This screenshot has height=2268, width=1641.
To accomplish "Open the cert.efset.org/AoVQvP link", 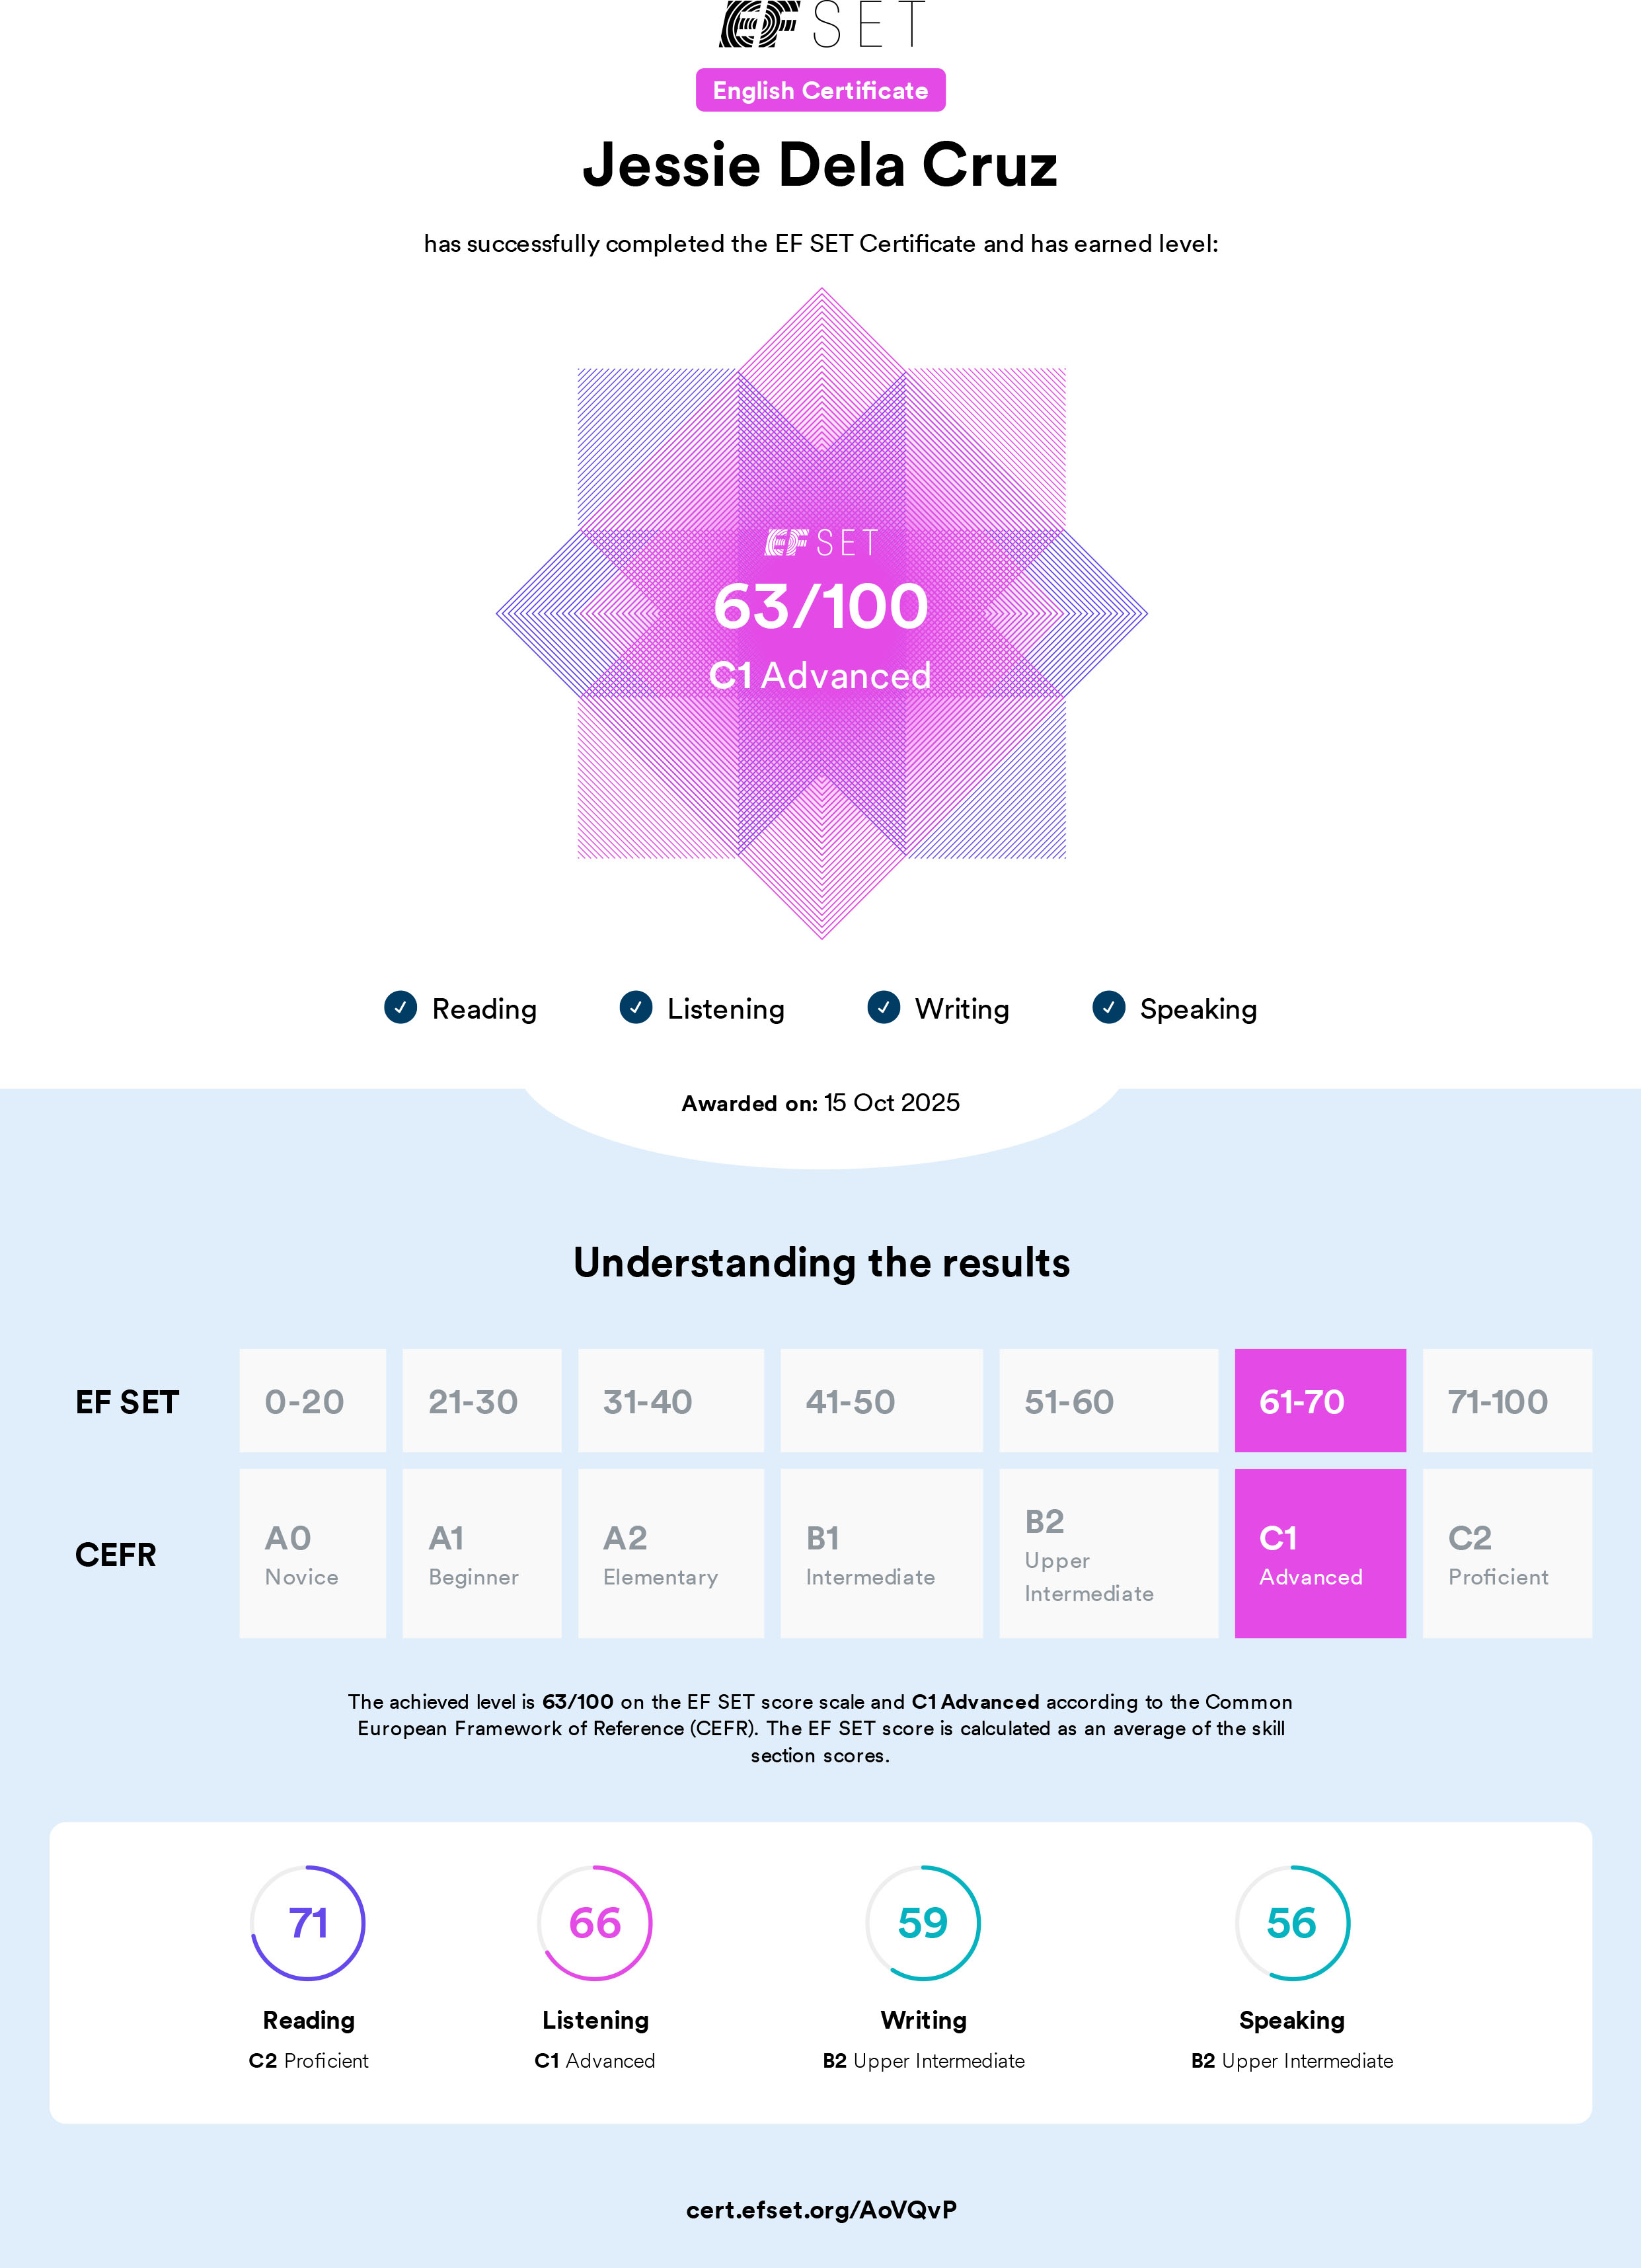I will click(821, 2209).
